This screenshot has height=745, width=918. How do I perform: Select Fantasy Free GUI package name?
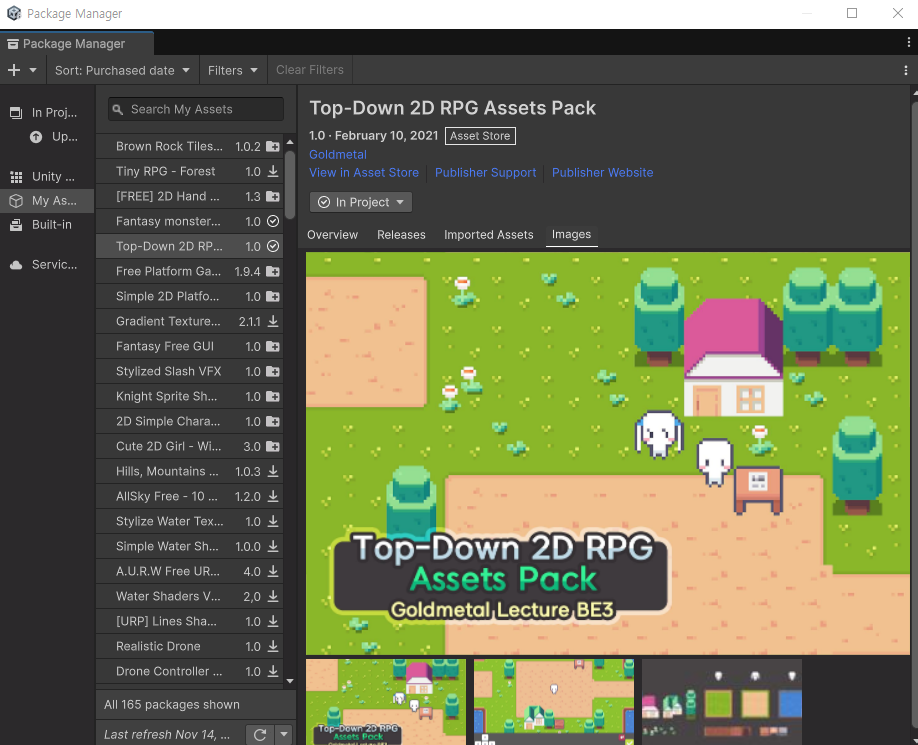pos(165,346)
